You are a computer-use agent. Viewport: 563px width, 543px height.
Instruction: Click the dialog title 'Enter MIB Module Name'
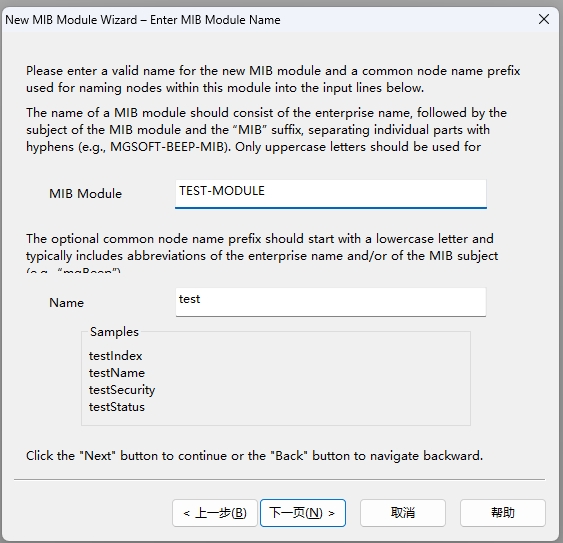[x=215, y=20]
